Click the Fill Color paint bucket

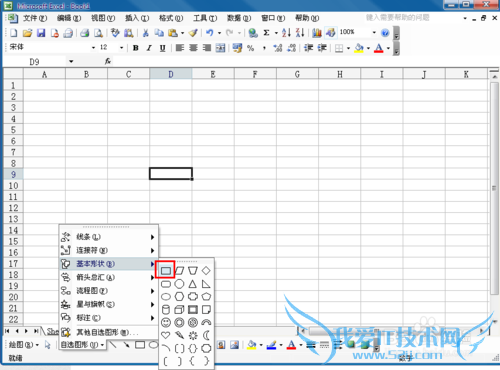(359, 48)
